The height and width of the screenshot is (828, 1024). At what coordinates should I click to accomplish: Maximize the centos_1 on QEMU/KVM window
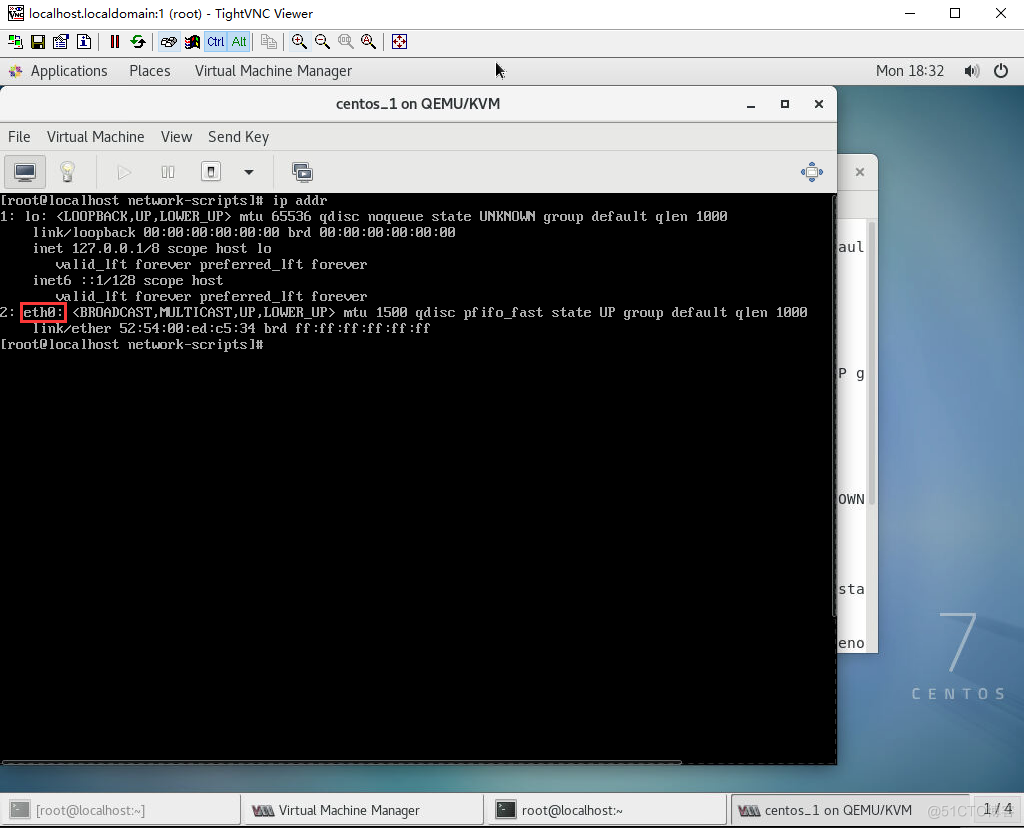tap(785, 104)
